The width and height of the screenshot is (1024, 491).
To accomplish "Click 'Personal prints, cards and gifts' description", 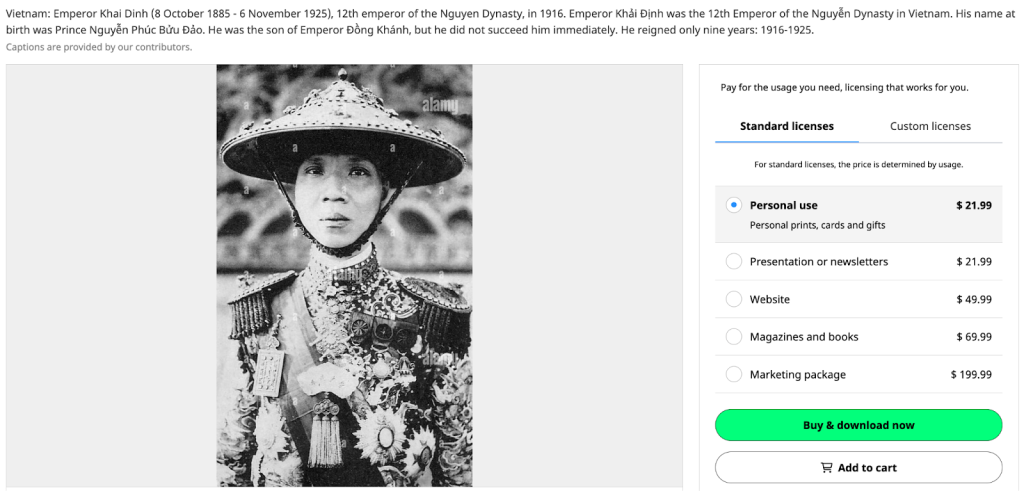I will tap(817, 225).
